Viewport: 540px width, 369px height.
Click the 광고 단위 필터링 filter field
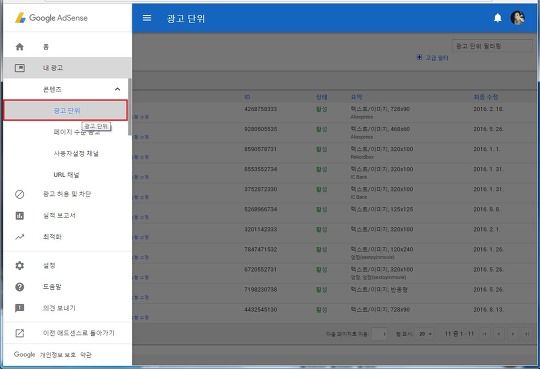(x=491, y=46)
